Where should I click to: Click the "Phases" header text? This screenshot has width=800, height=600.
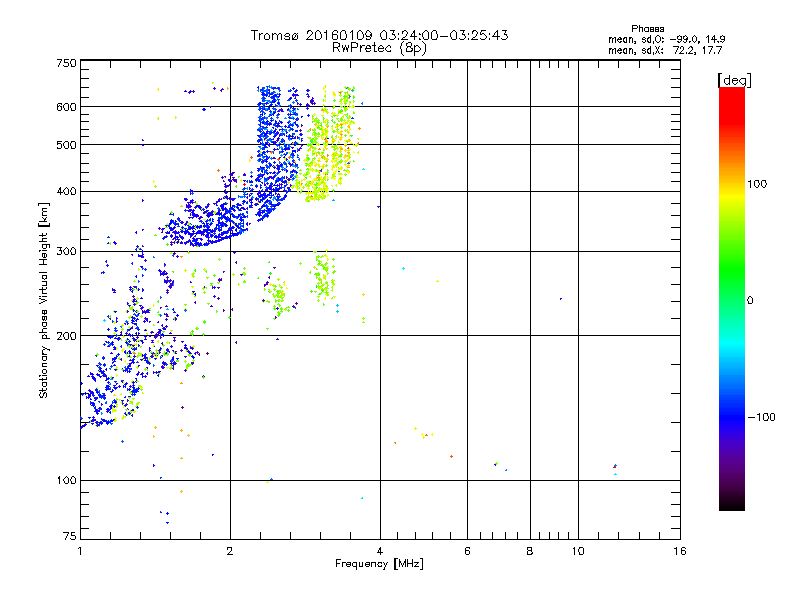coord(647,29)
